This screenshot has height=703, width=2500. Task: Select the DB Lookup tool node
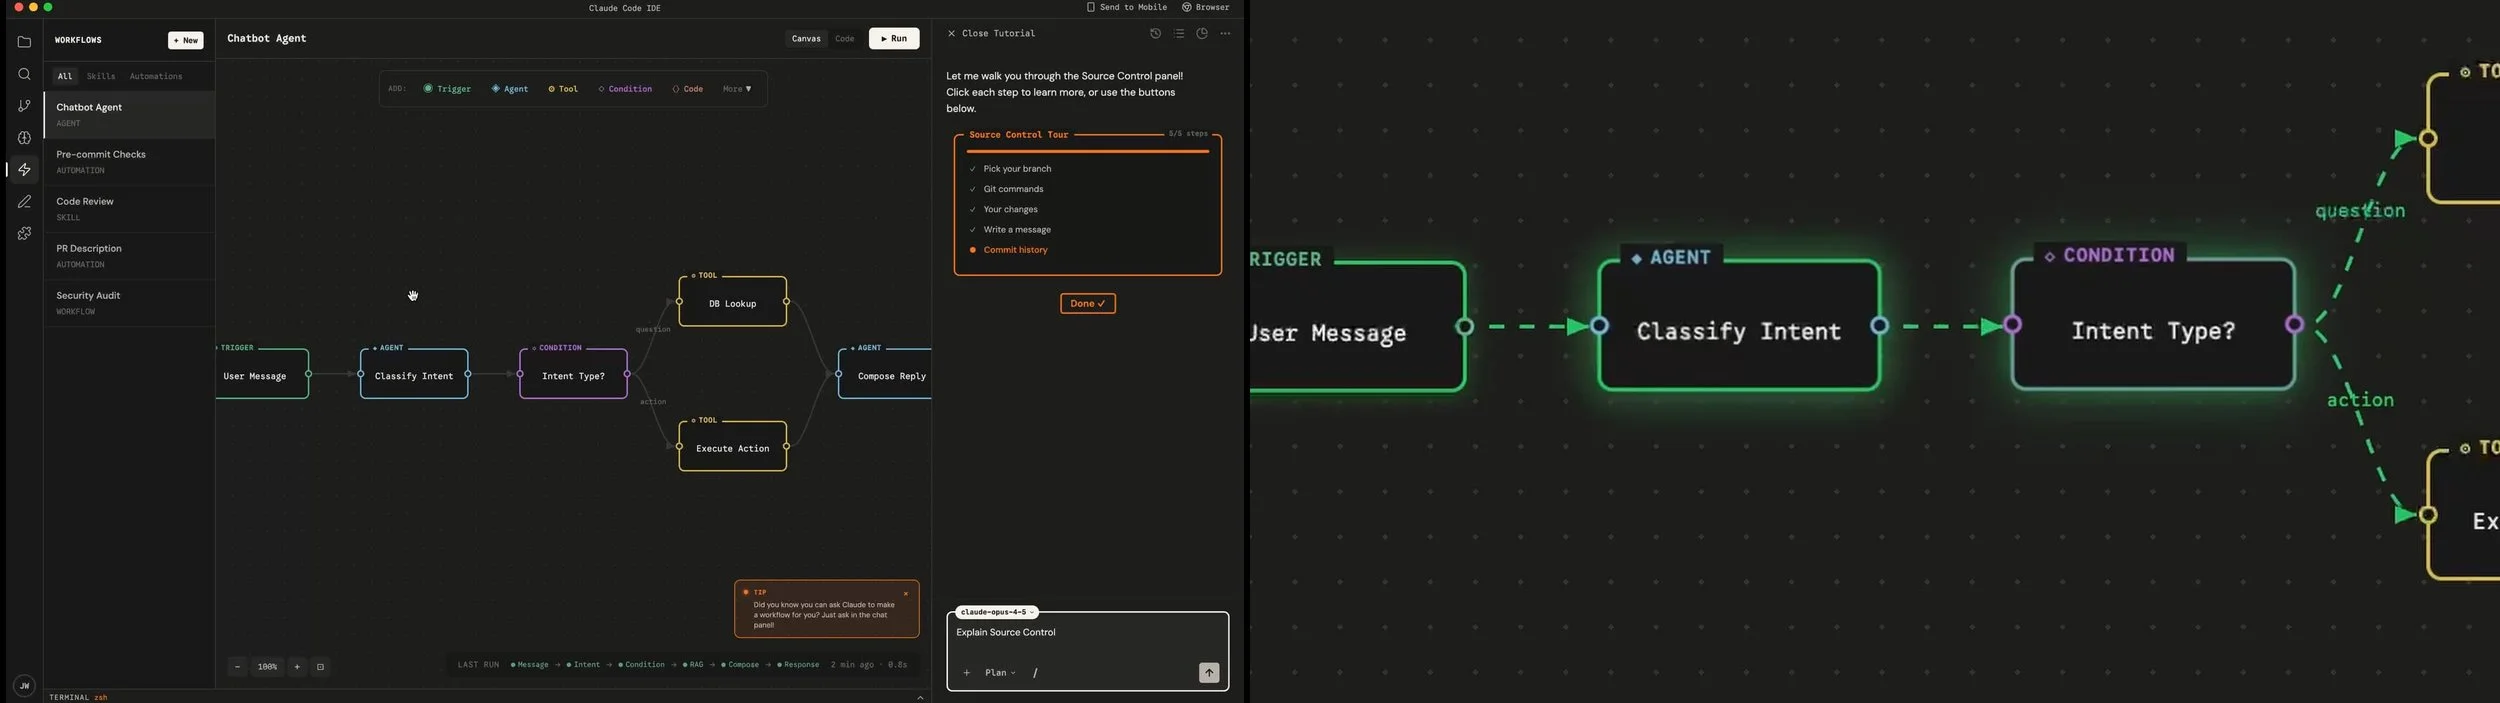pos(733,302)
